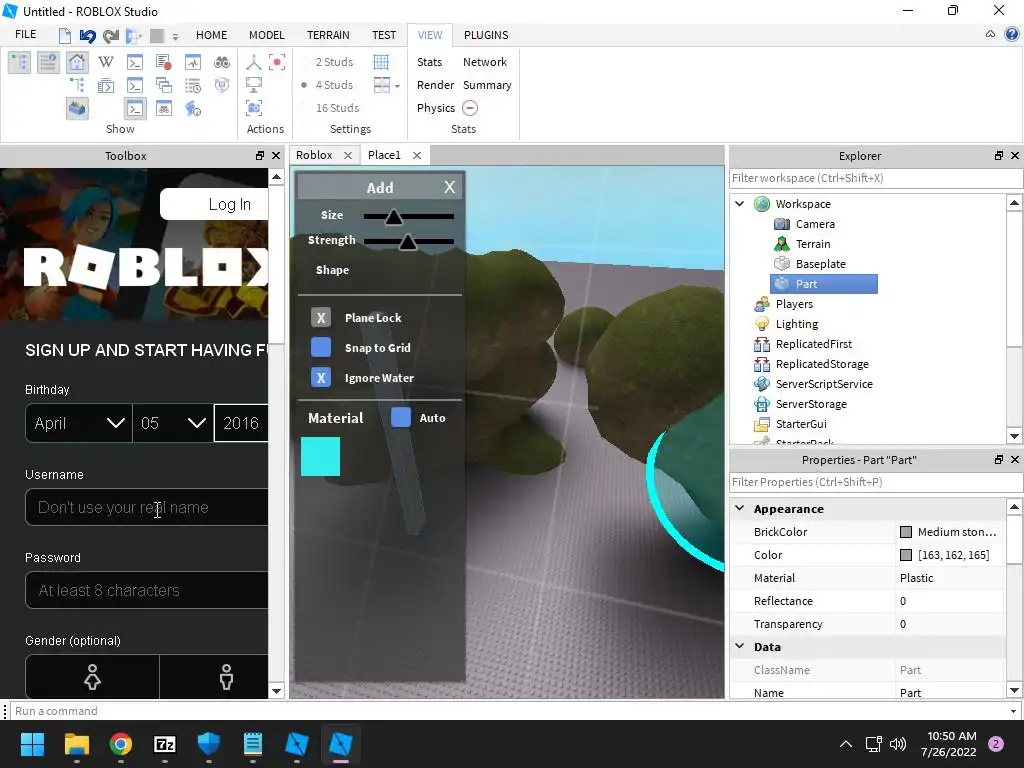Viewport: 1024px width, 768px height.
Task: Click the Physics stats button
Action: pyautogui.click(x=436, y=108)
